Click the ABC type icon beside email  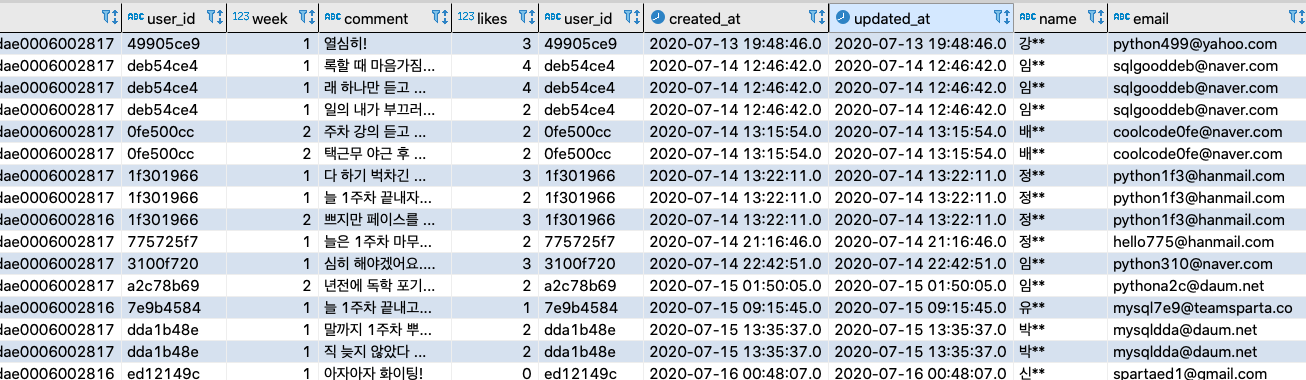[1122, 18]
